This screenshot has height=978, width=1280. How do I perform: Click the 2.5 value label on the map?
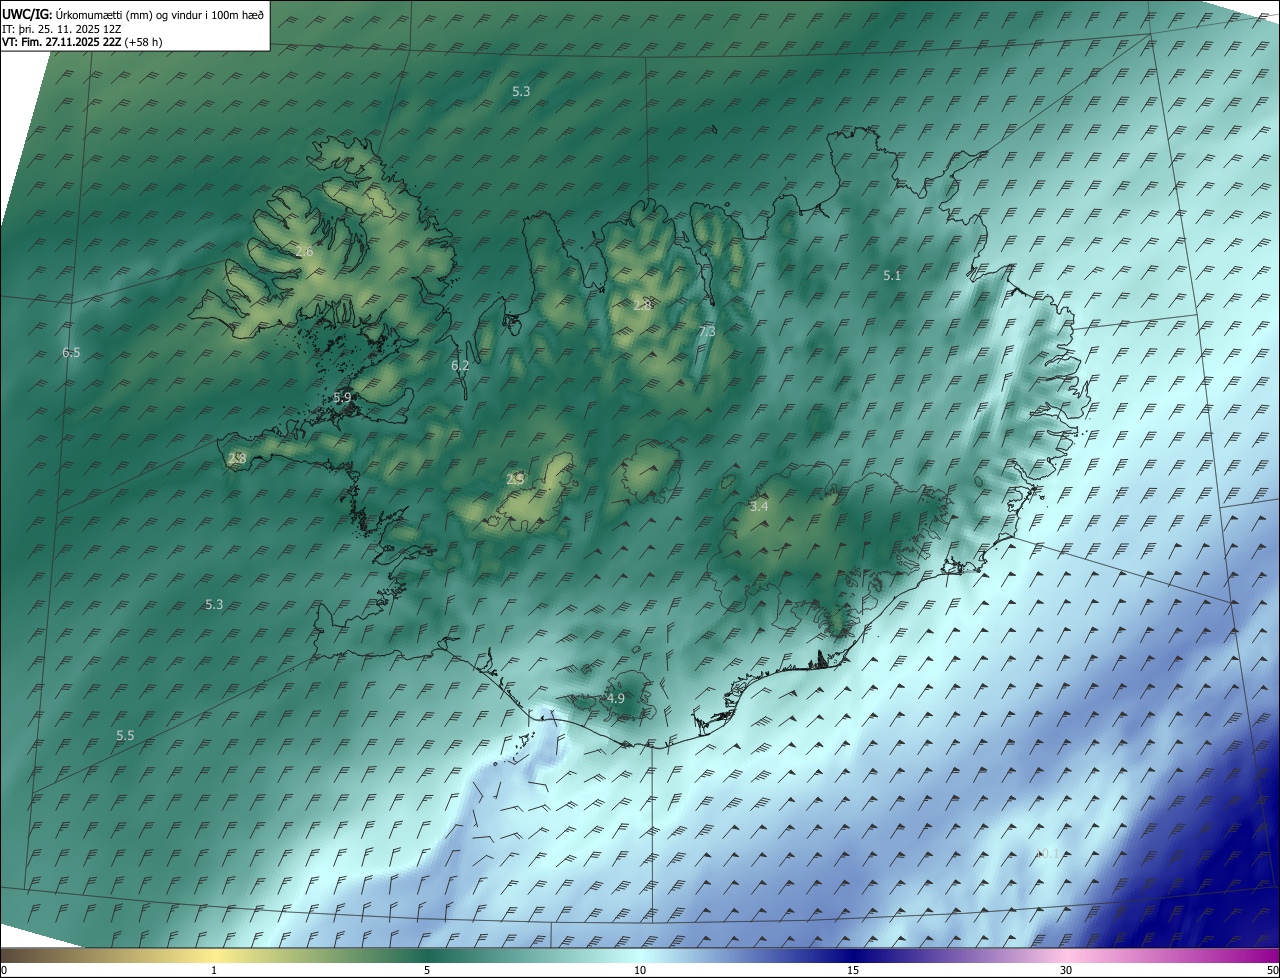coord(515,480)
